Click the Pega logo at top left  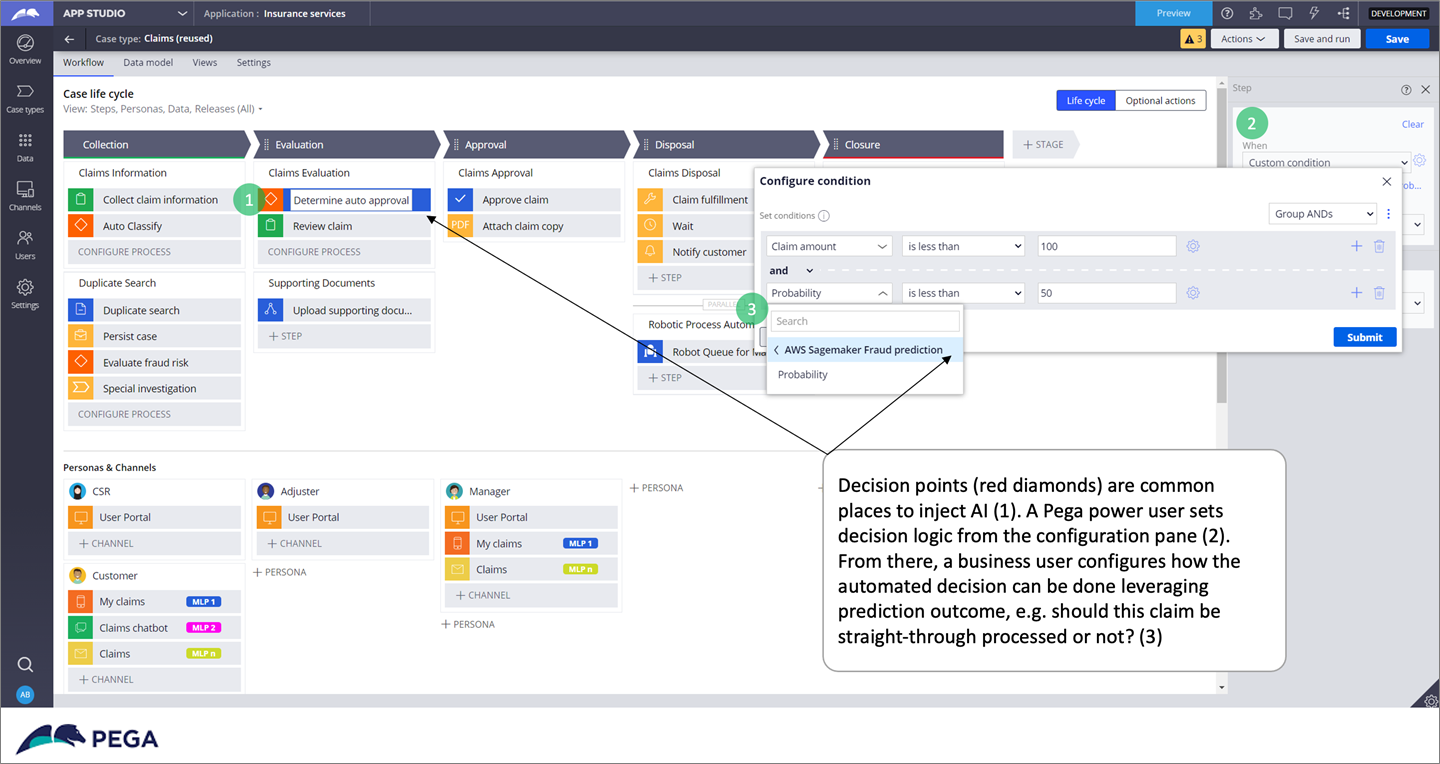pos(26,13)
